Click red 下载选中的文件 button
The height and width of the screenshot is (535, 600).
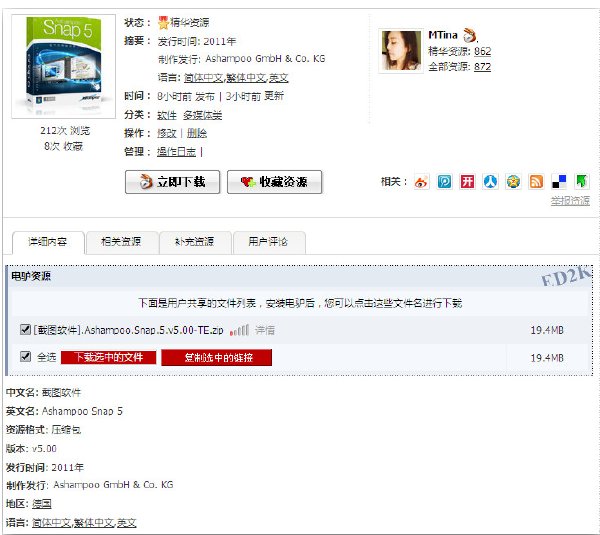pos(109,357)
